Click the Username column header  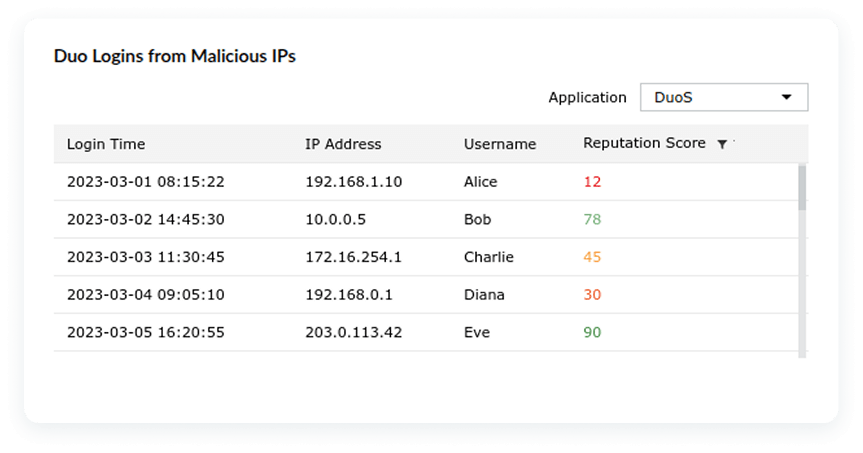click(500, 144)
